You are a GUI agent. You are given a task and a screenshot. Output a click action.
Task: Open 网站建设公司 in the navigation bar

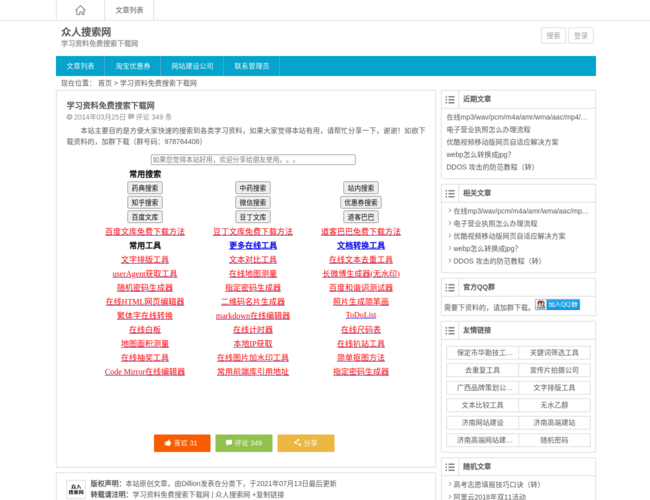(x=192, y=66)
